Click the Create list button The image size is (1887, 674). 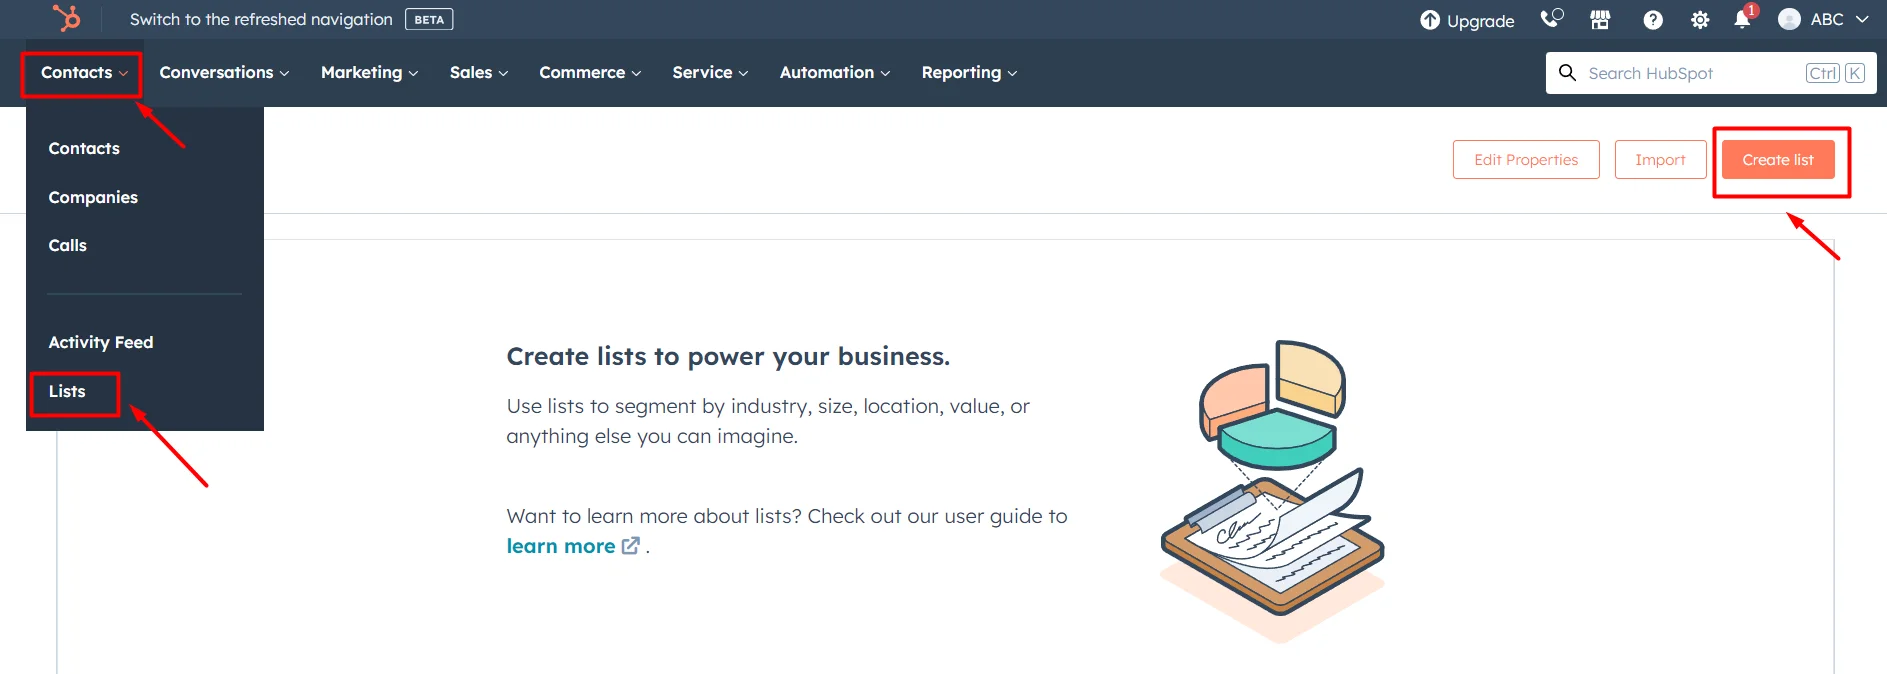[x=1778, y=160]
